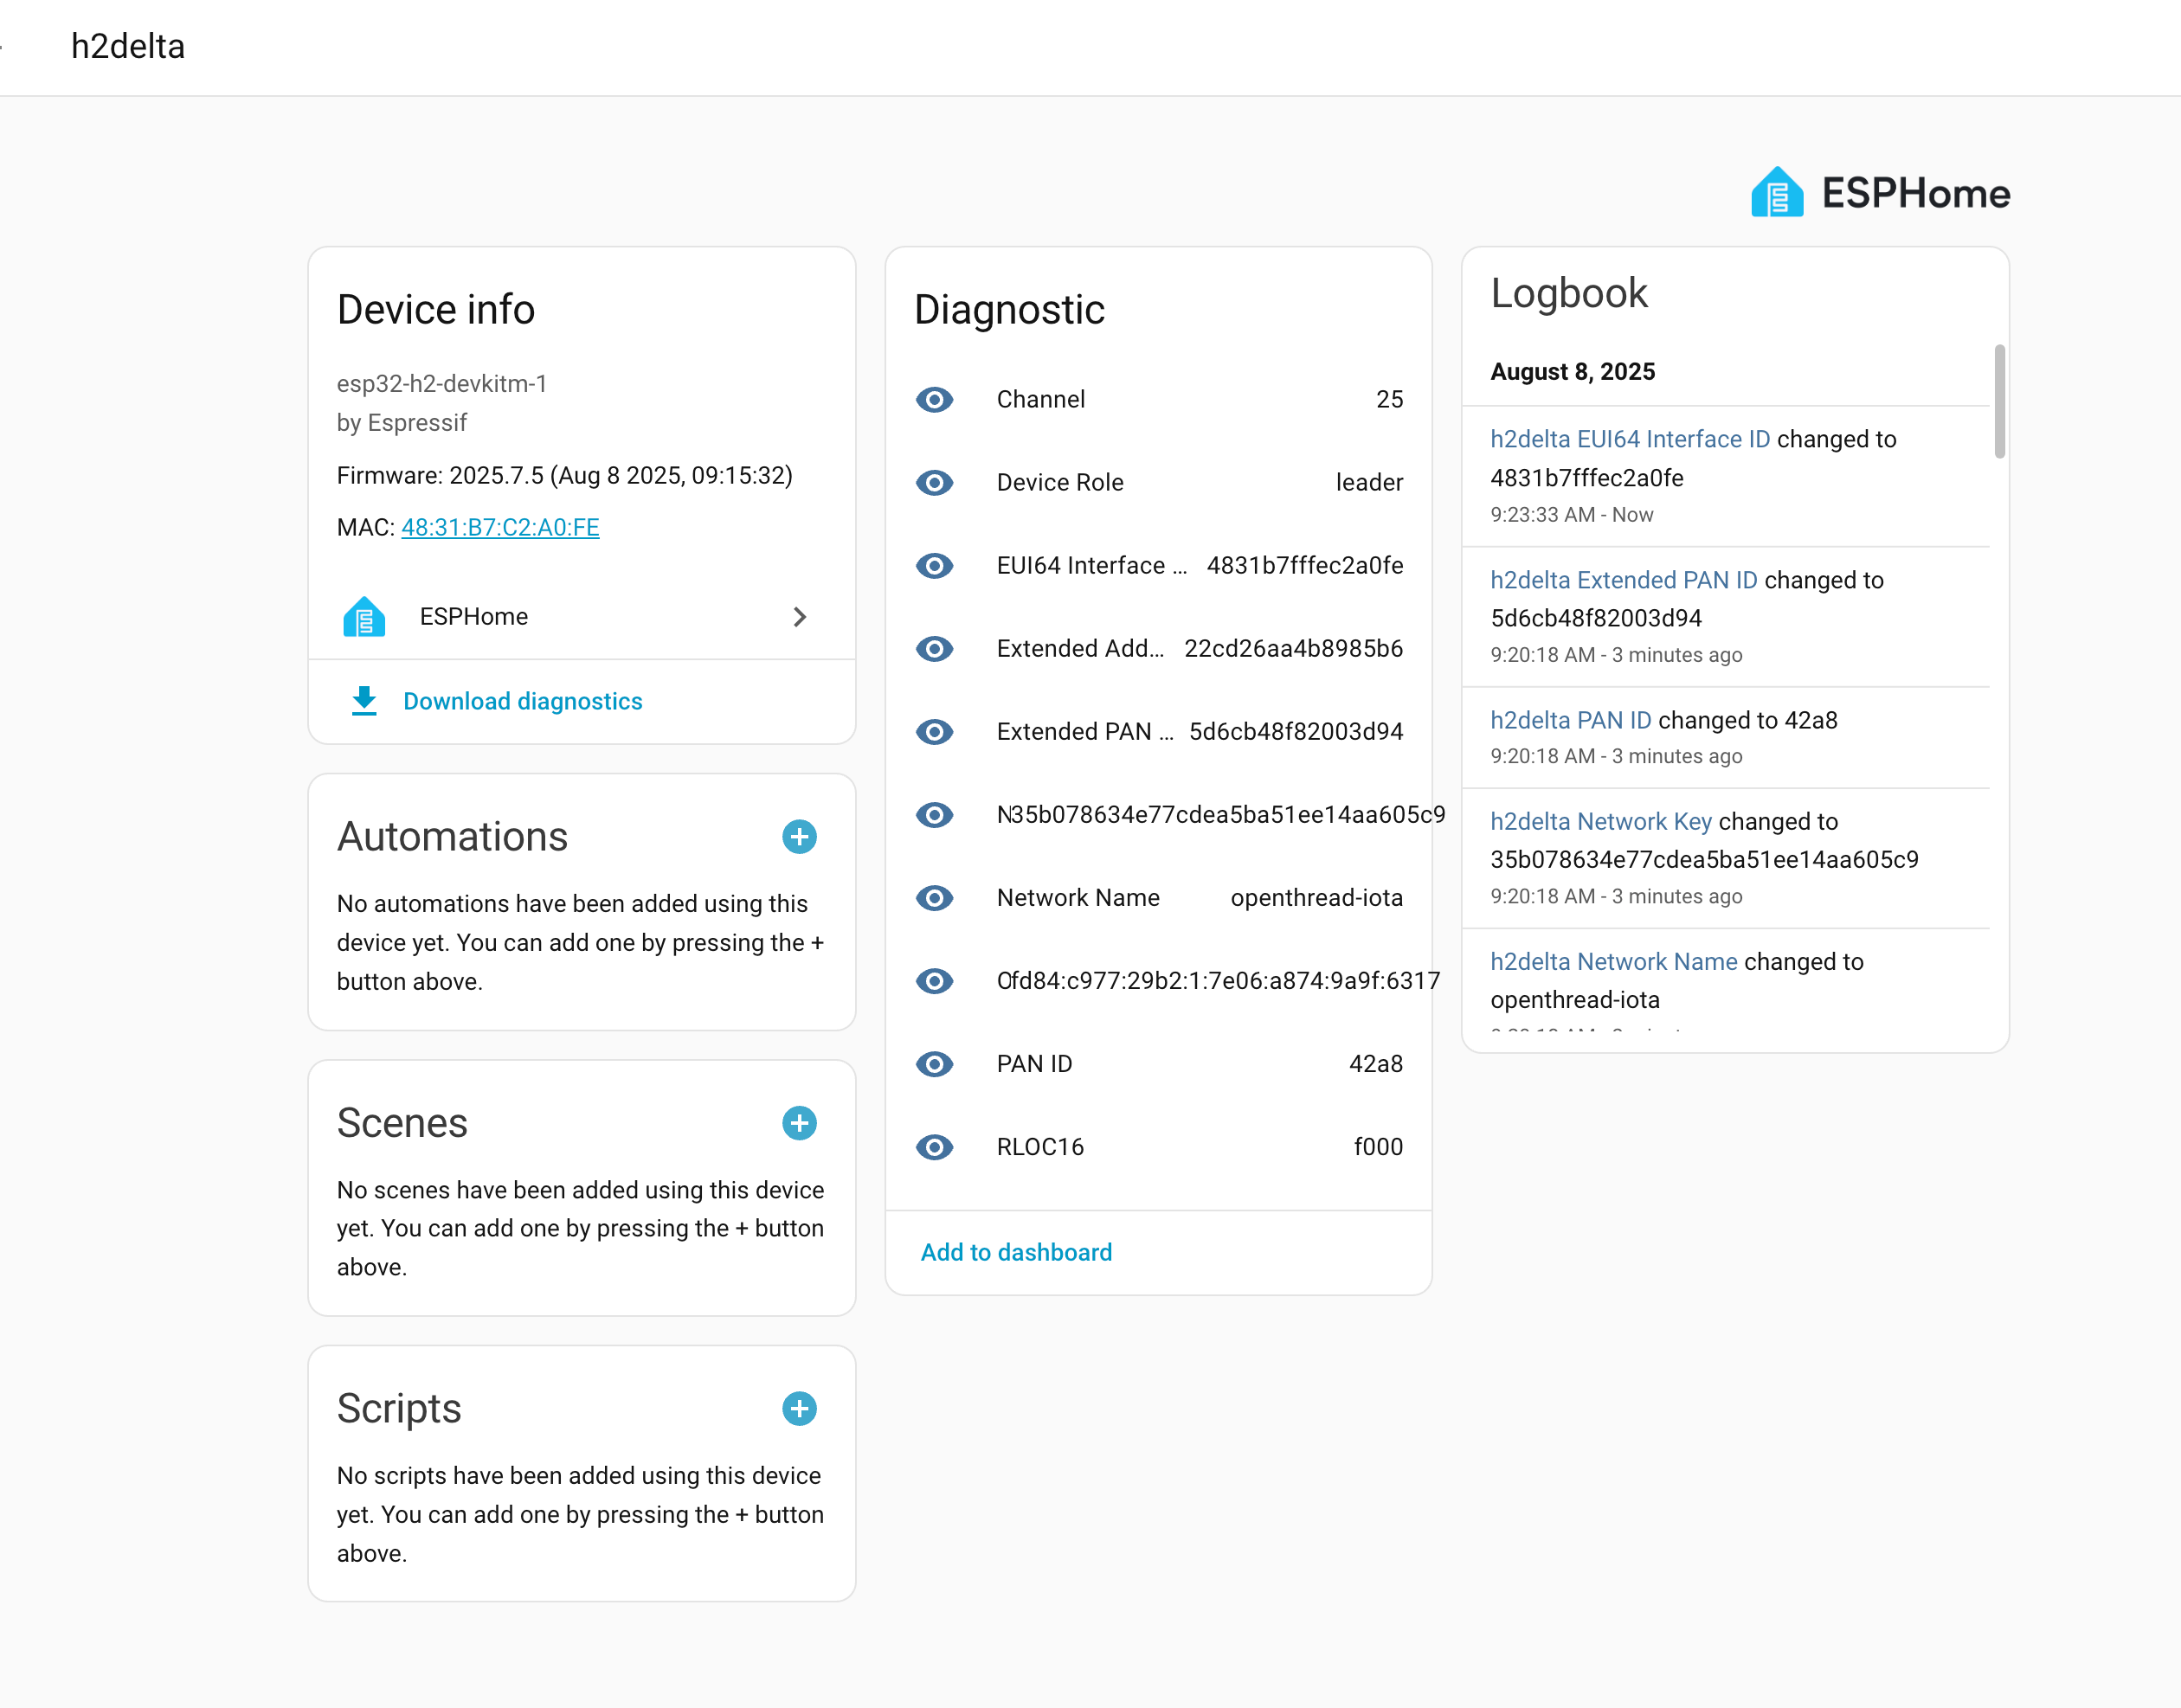
Task: Click the Network Name eye icon
Action: point(934,897)
